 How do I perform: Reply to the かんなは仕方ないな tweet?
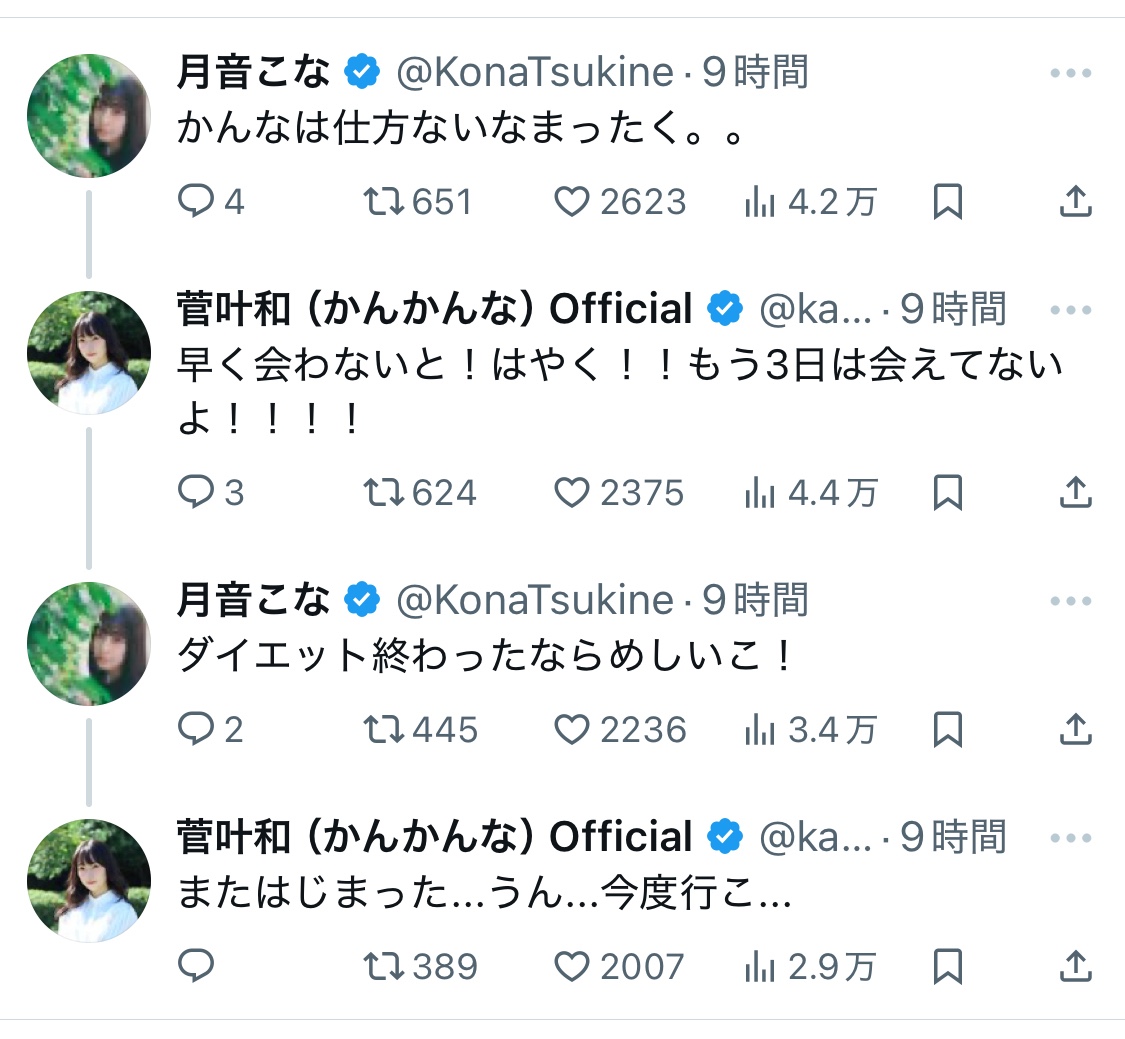point(197,203)
